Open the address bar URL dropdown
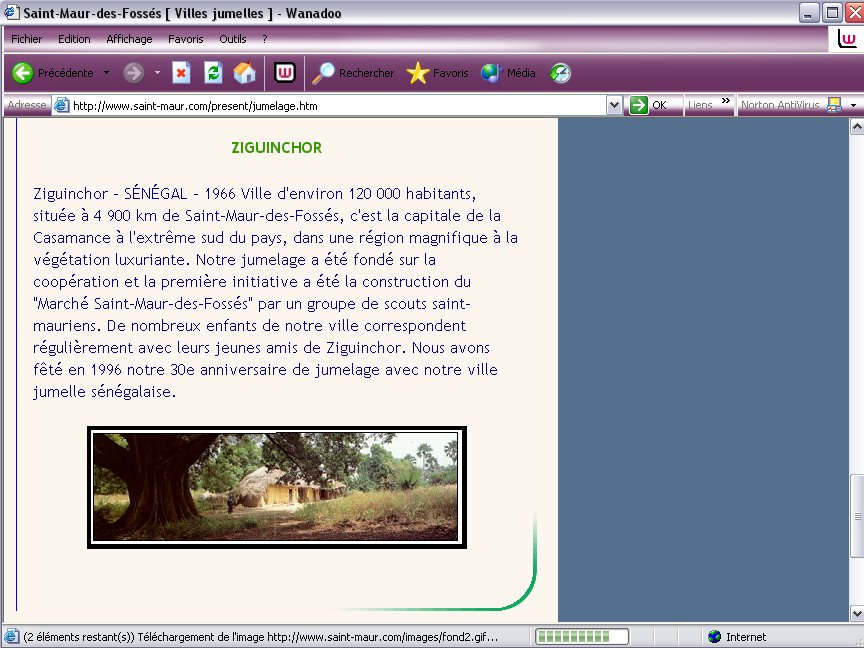 pos(614,105)
